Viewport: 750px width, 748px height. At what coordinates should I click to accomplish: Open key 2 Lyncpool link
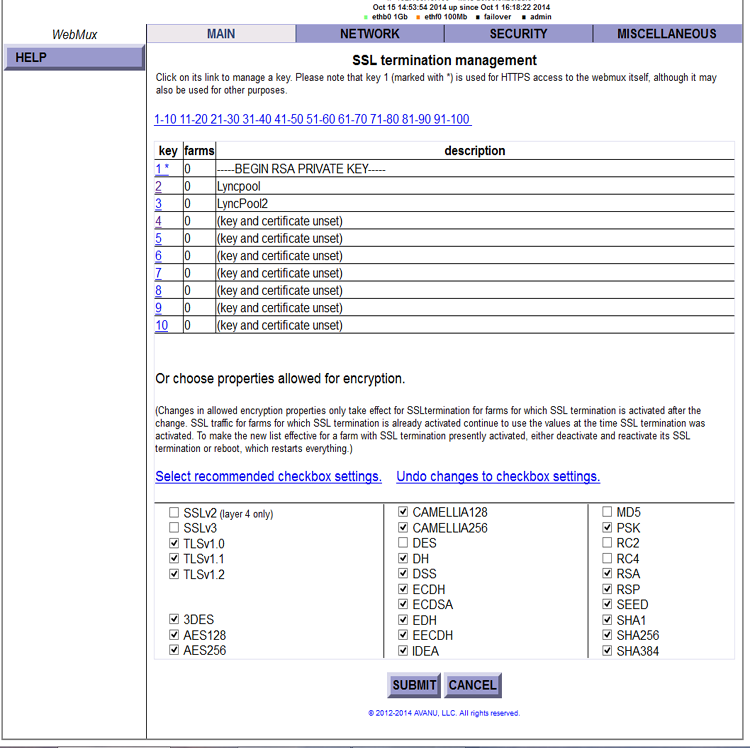click(158, 187)
